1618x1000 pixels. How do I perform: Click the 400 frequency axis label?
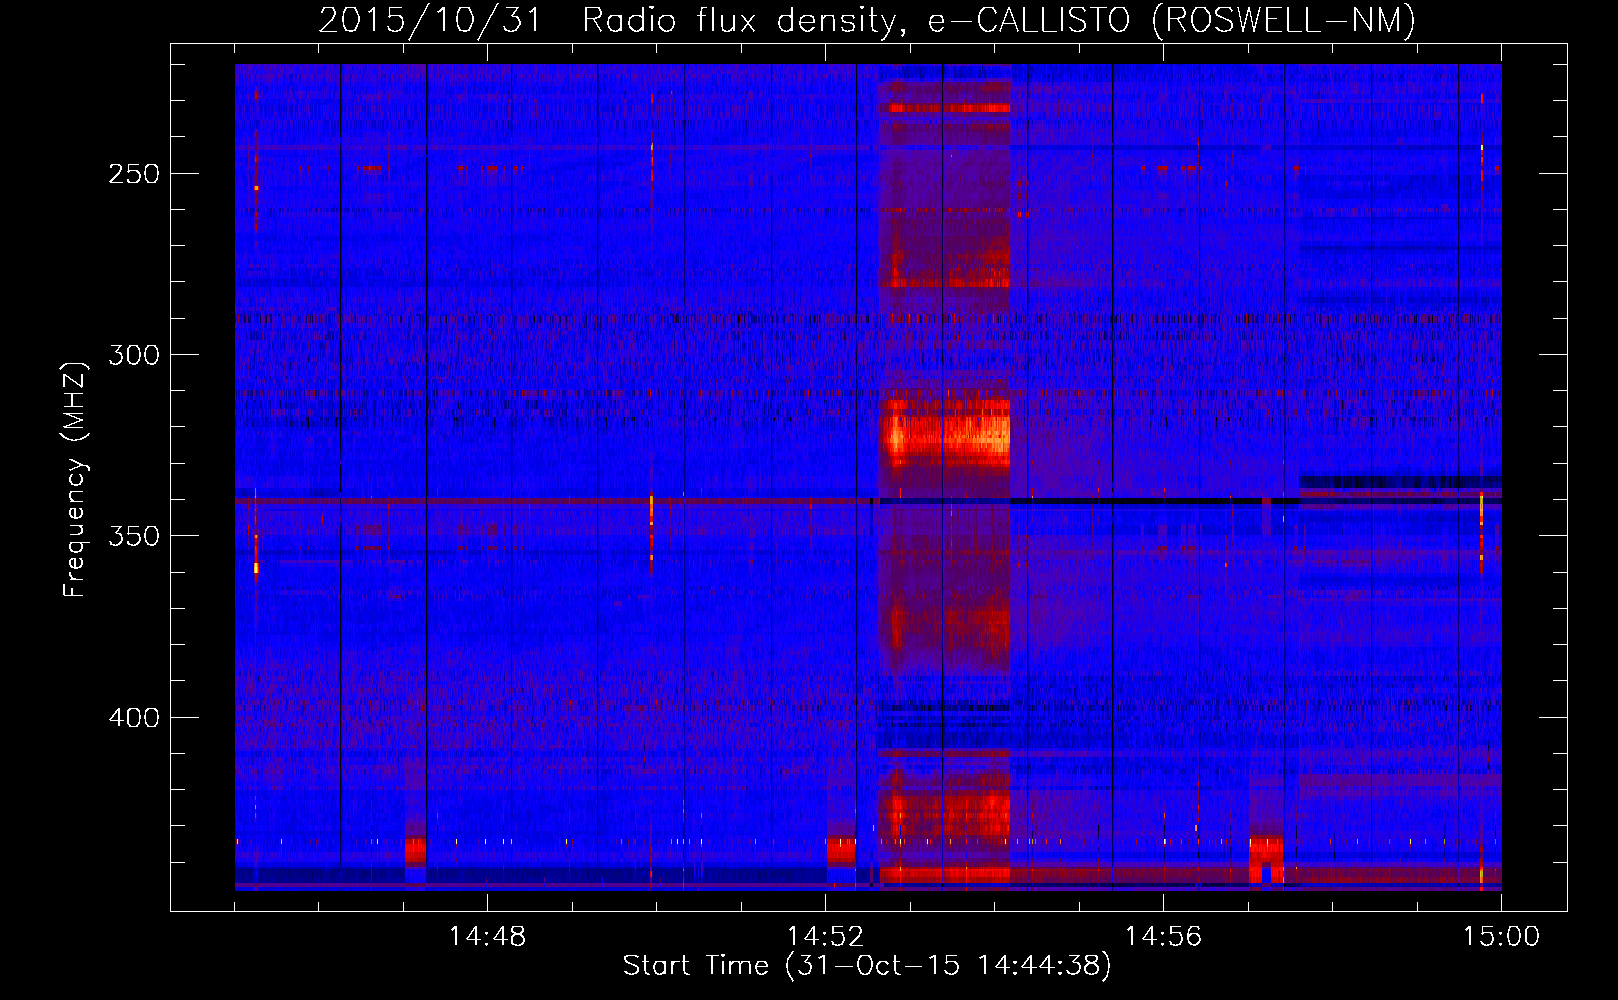pyautogui.click(x=134, y=718)
